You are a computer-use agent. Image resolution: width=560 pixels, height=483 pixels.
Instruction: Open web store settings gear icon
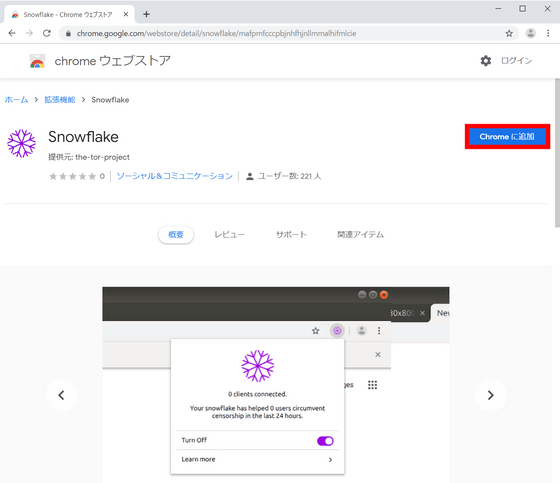(486, 61)
